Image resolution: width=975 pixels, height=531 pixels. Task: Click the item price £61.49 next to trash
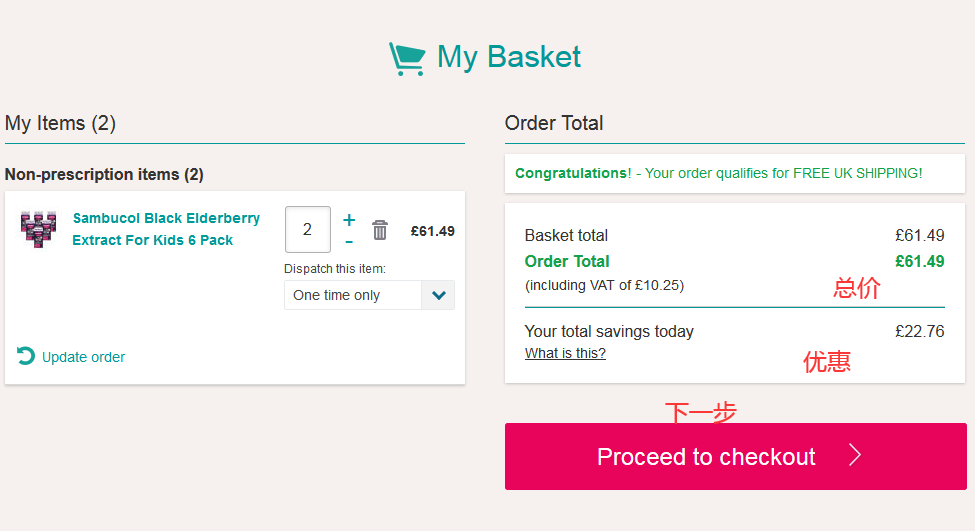(432, 231)
